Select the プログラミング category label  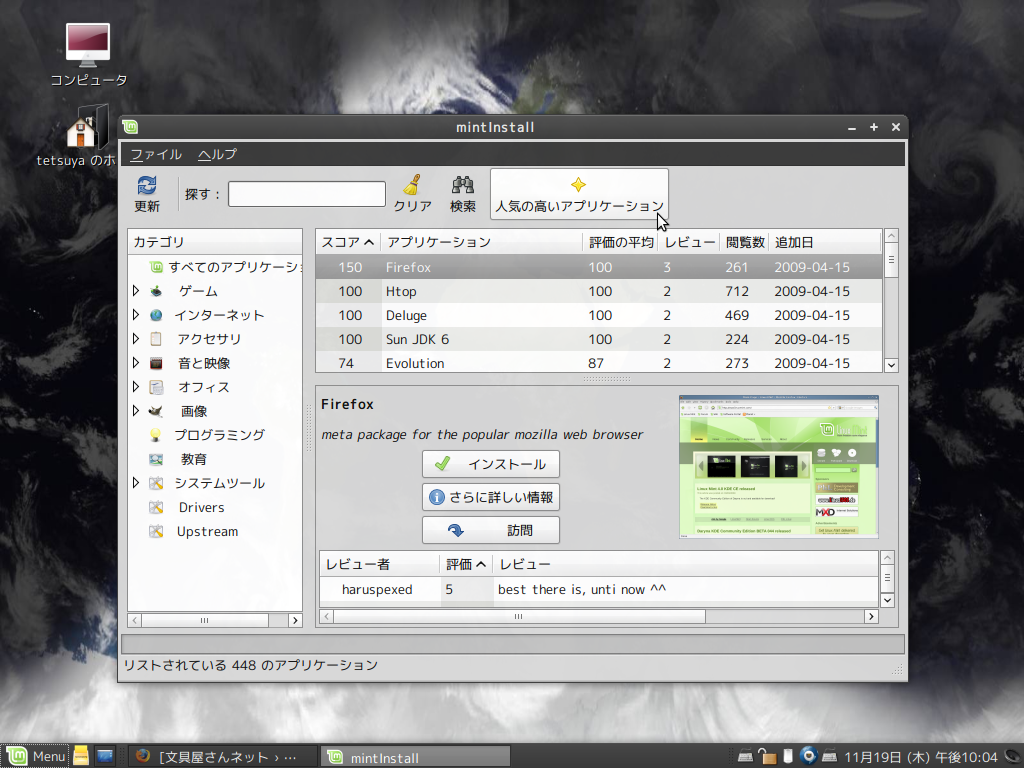coord(219,435)
